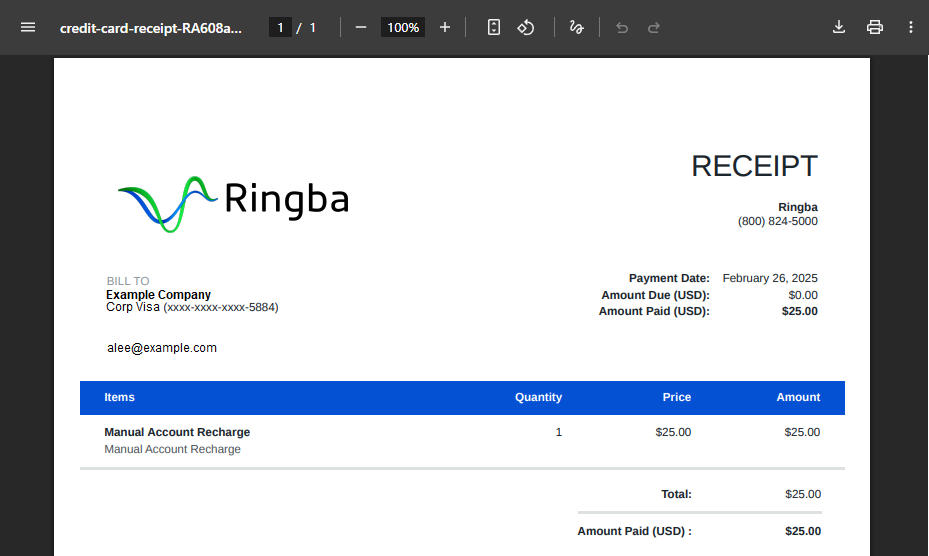Click the February 26, 2025 payment date
This screenshot has width=929, height=556.
tap(770, 278)
